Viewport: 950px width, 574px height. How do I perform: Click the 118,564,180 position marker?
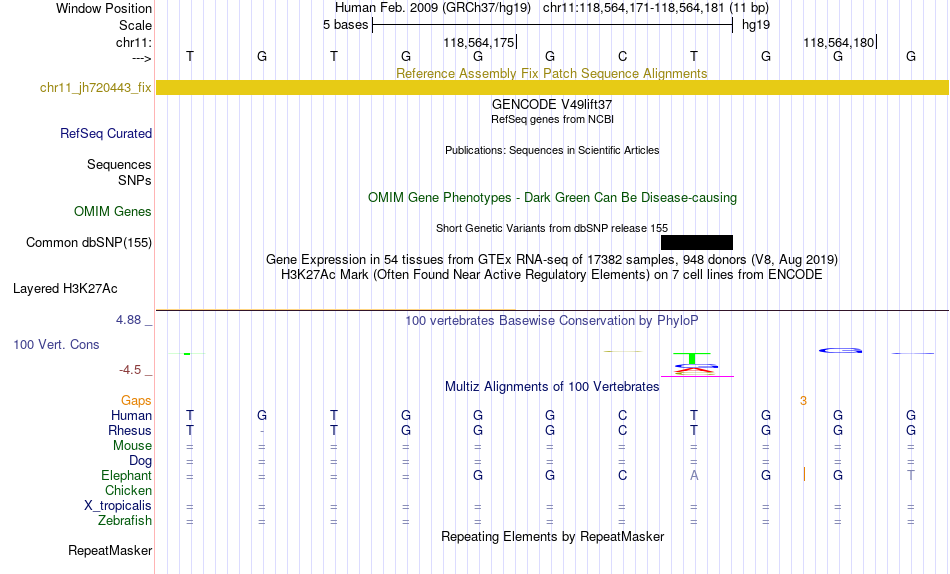click(839, 42)
